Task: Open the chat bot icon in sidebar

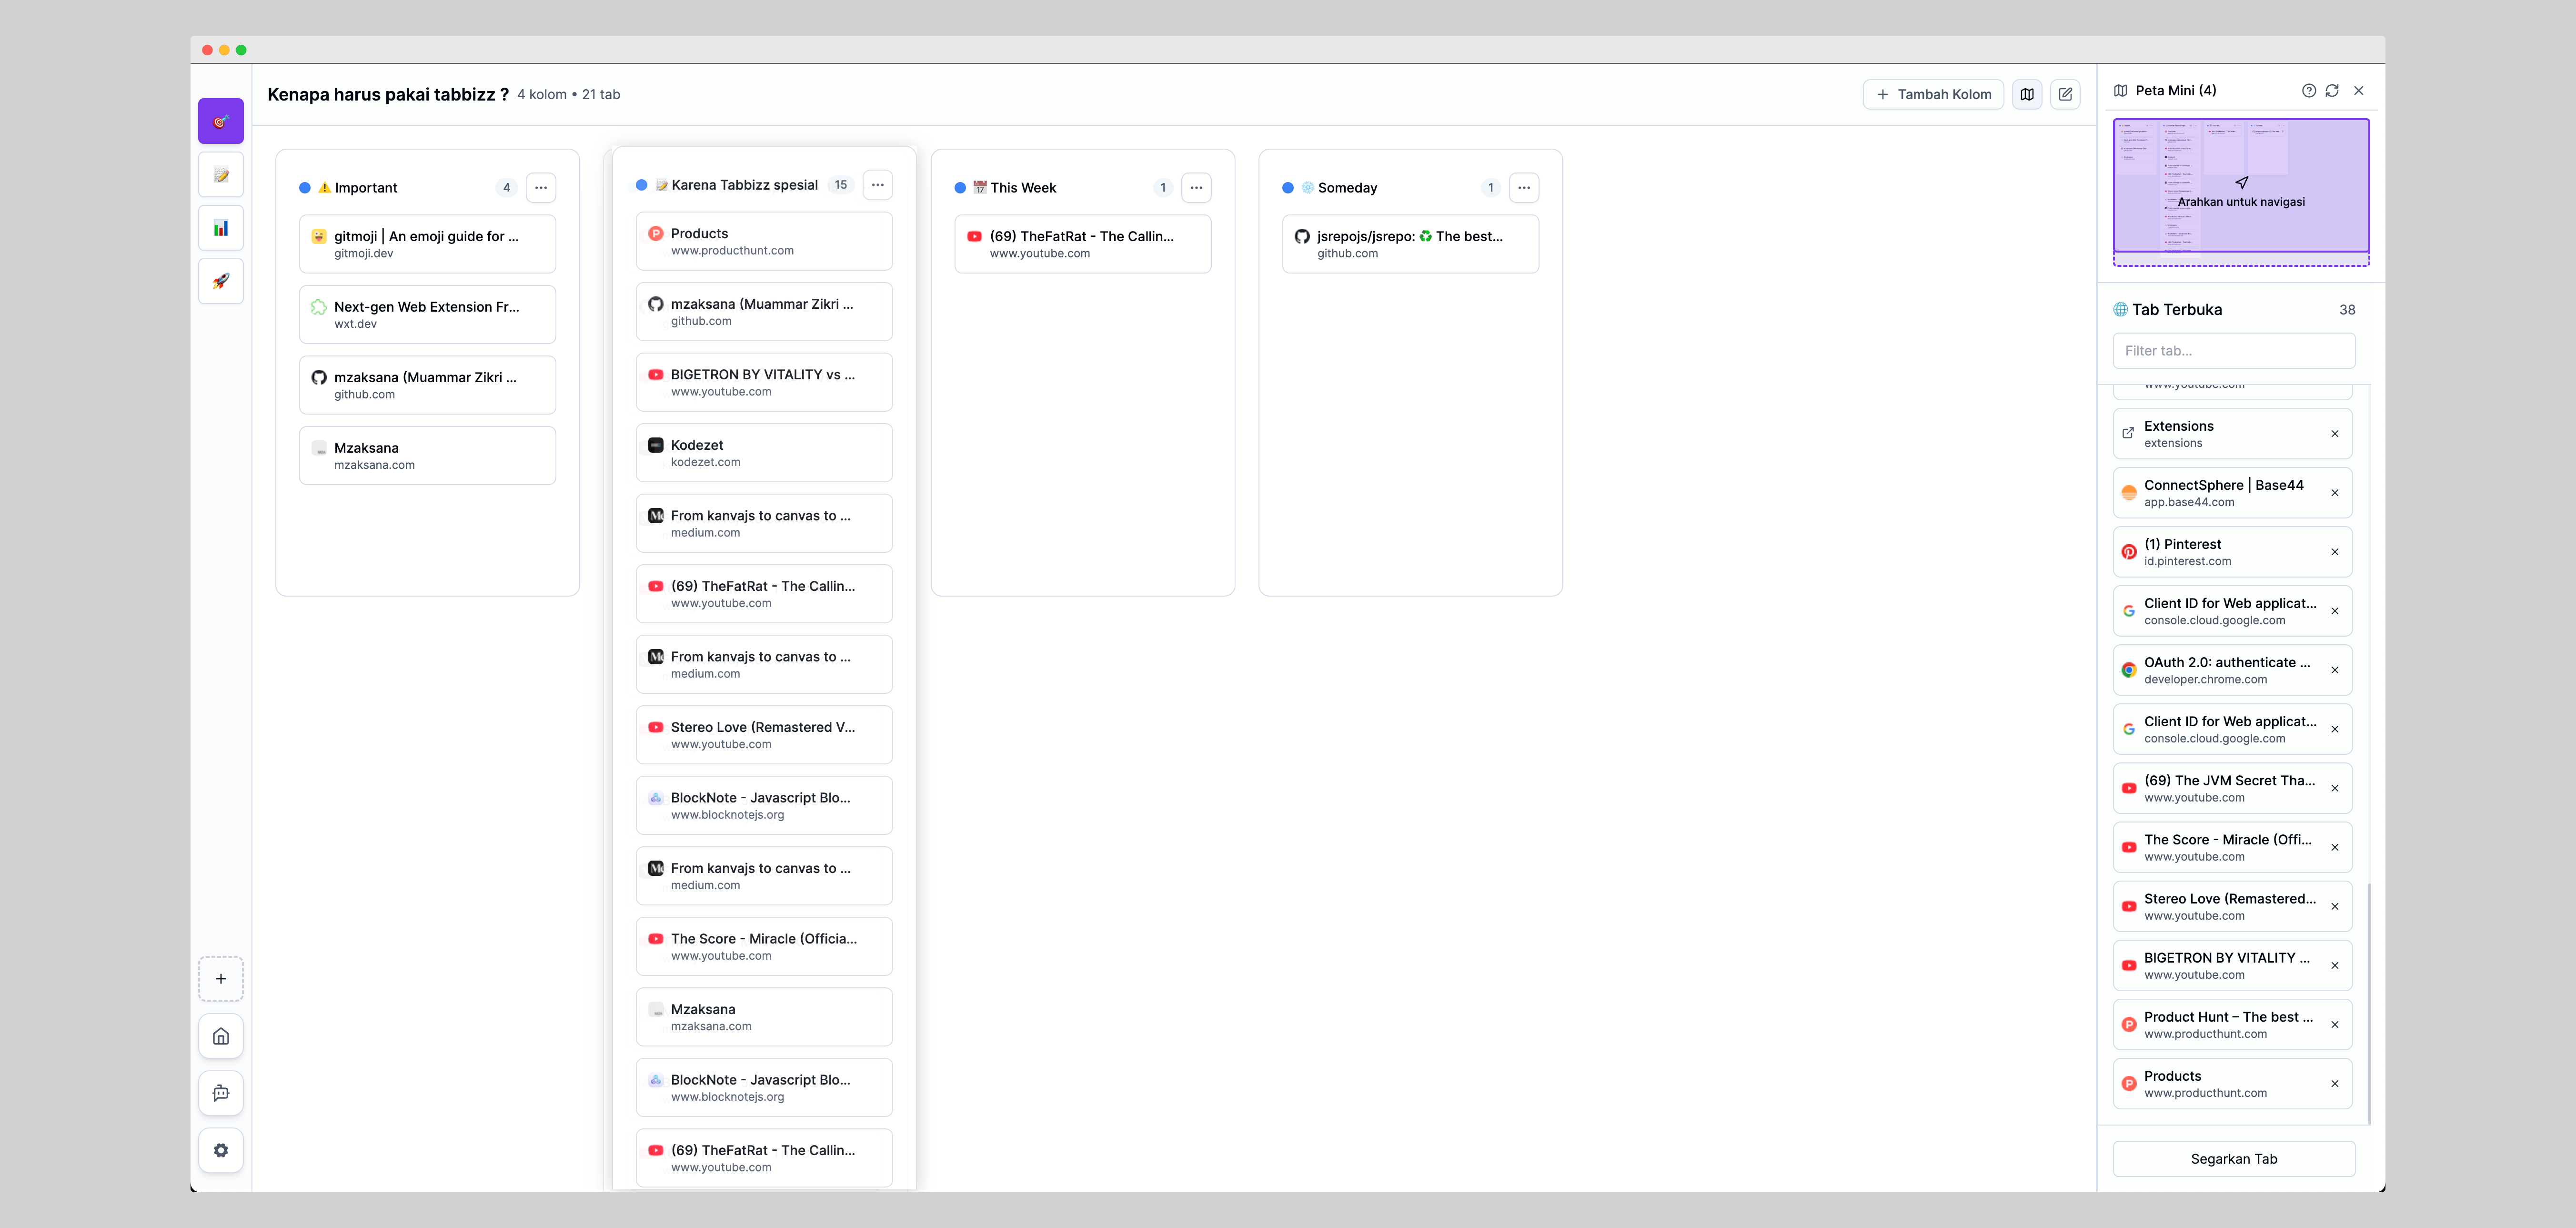Action: tap(221, 1093)
